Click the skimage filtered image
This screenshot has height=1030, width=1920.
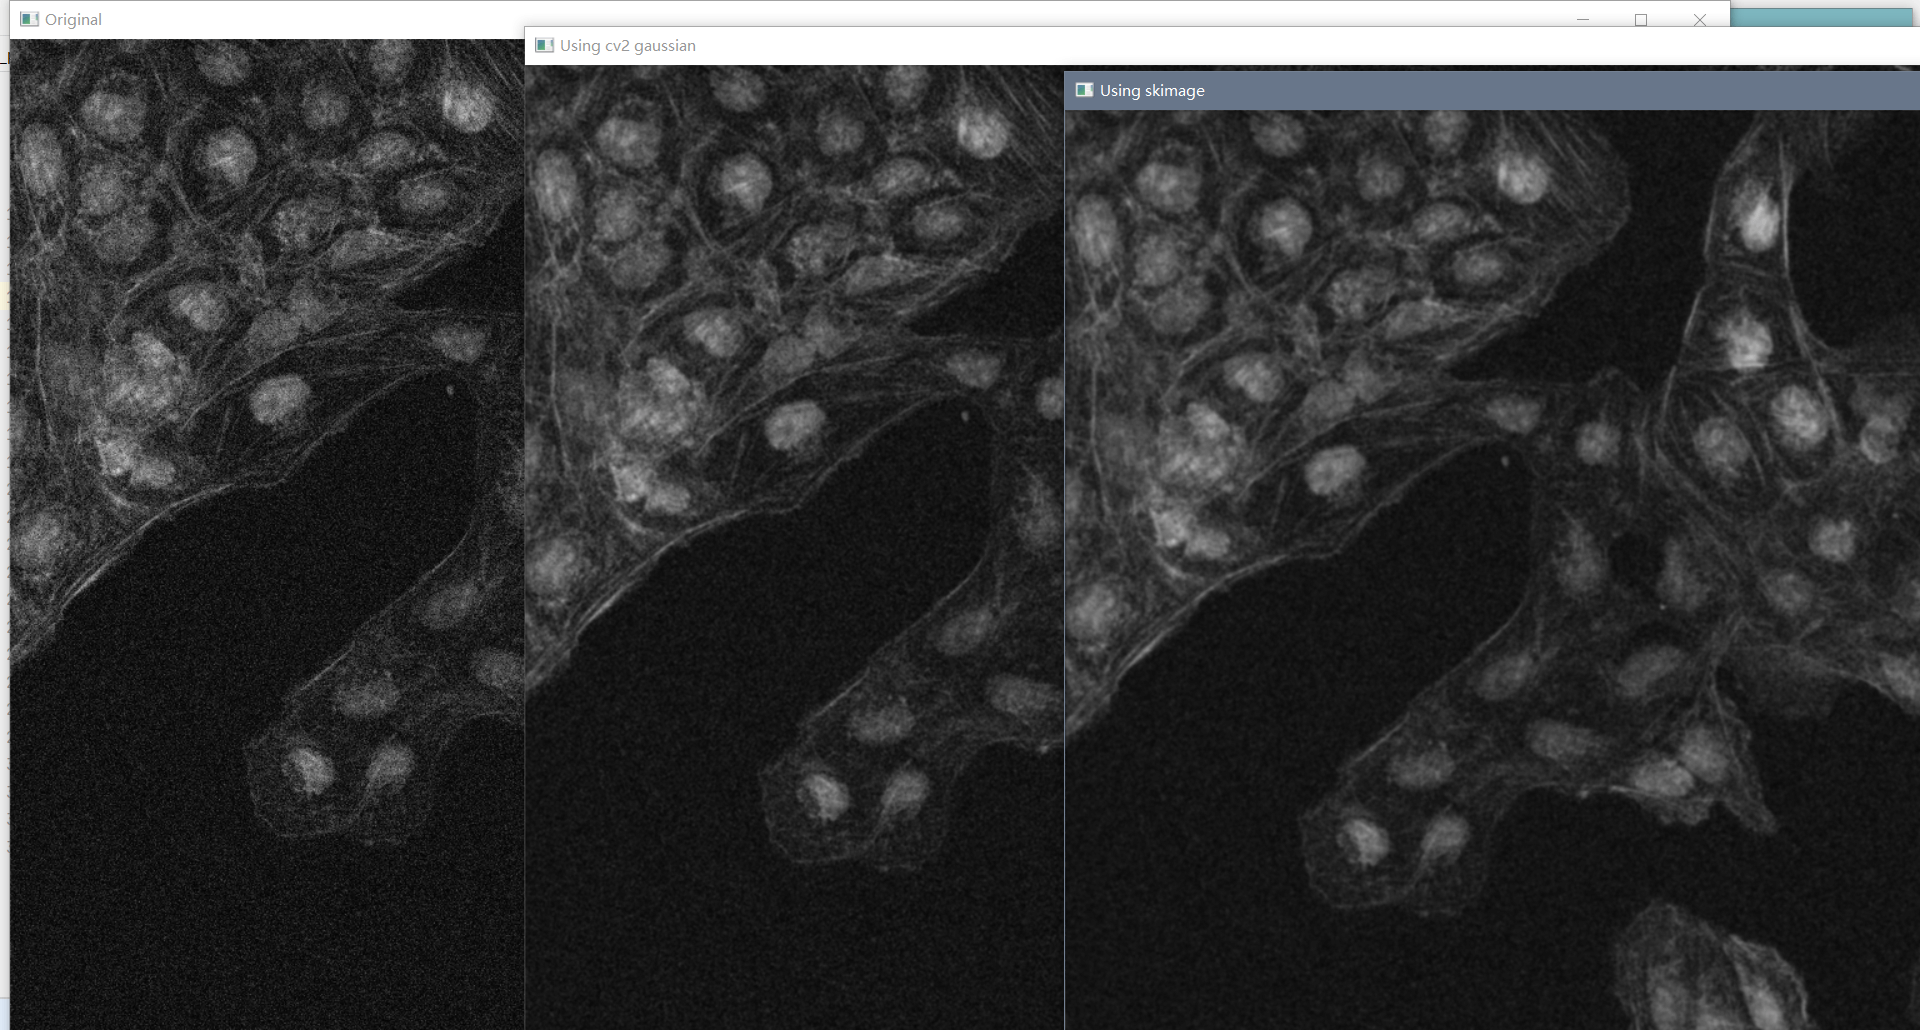(x=1493, y=570)
